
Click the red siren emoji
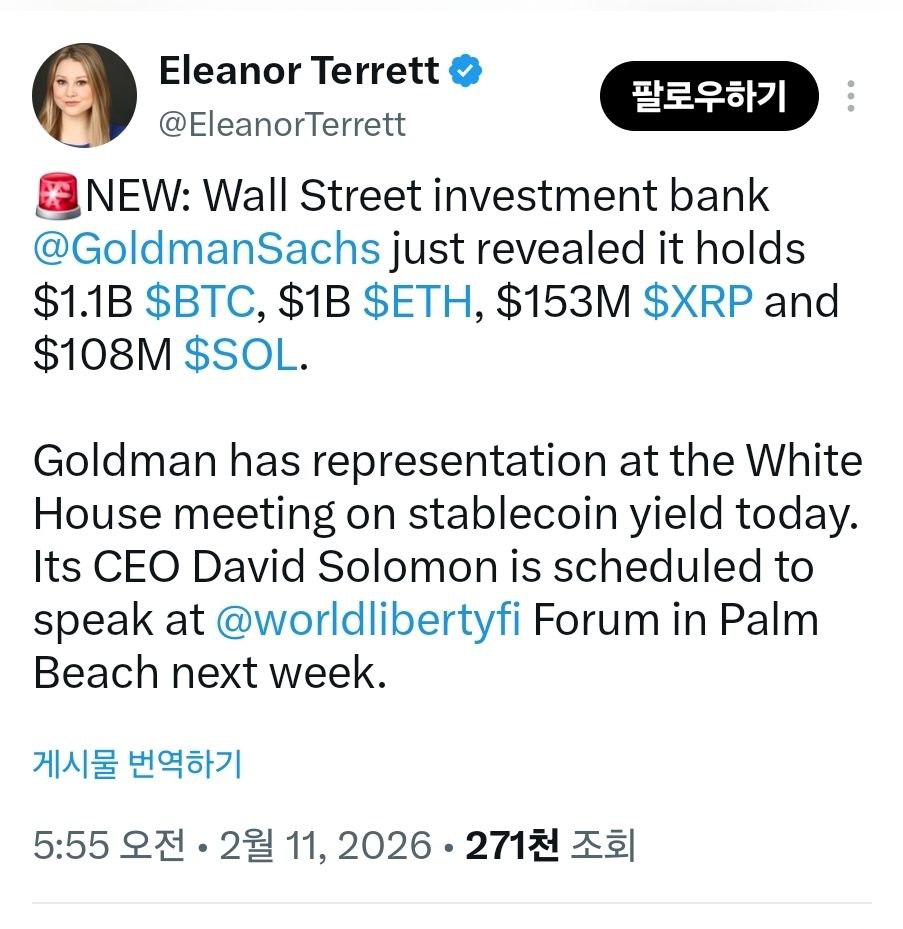tap(58, 196)
